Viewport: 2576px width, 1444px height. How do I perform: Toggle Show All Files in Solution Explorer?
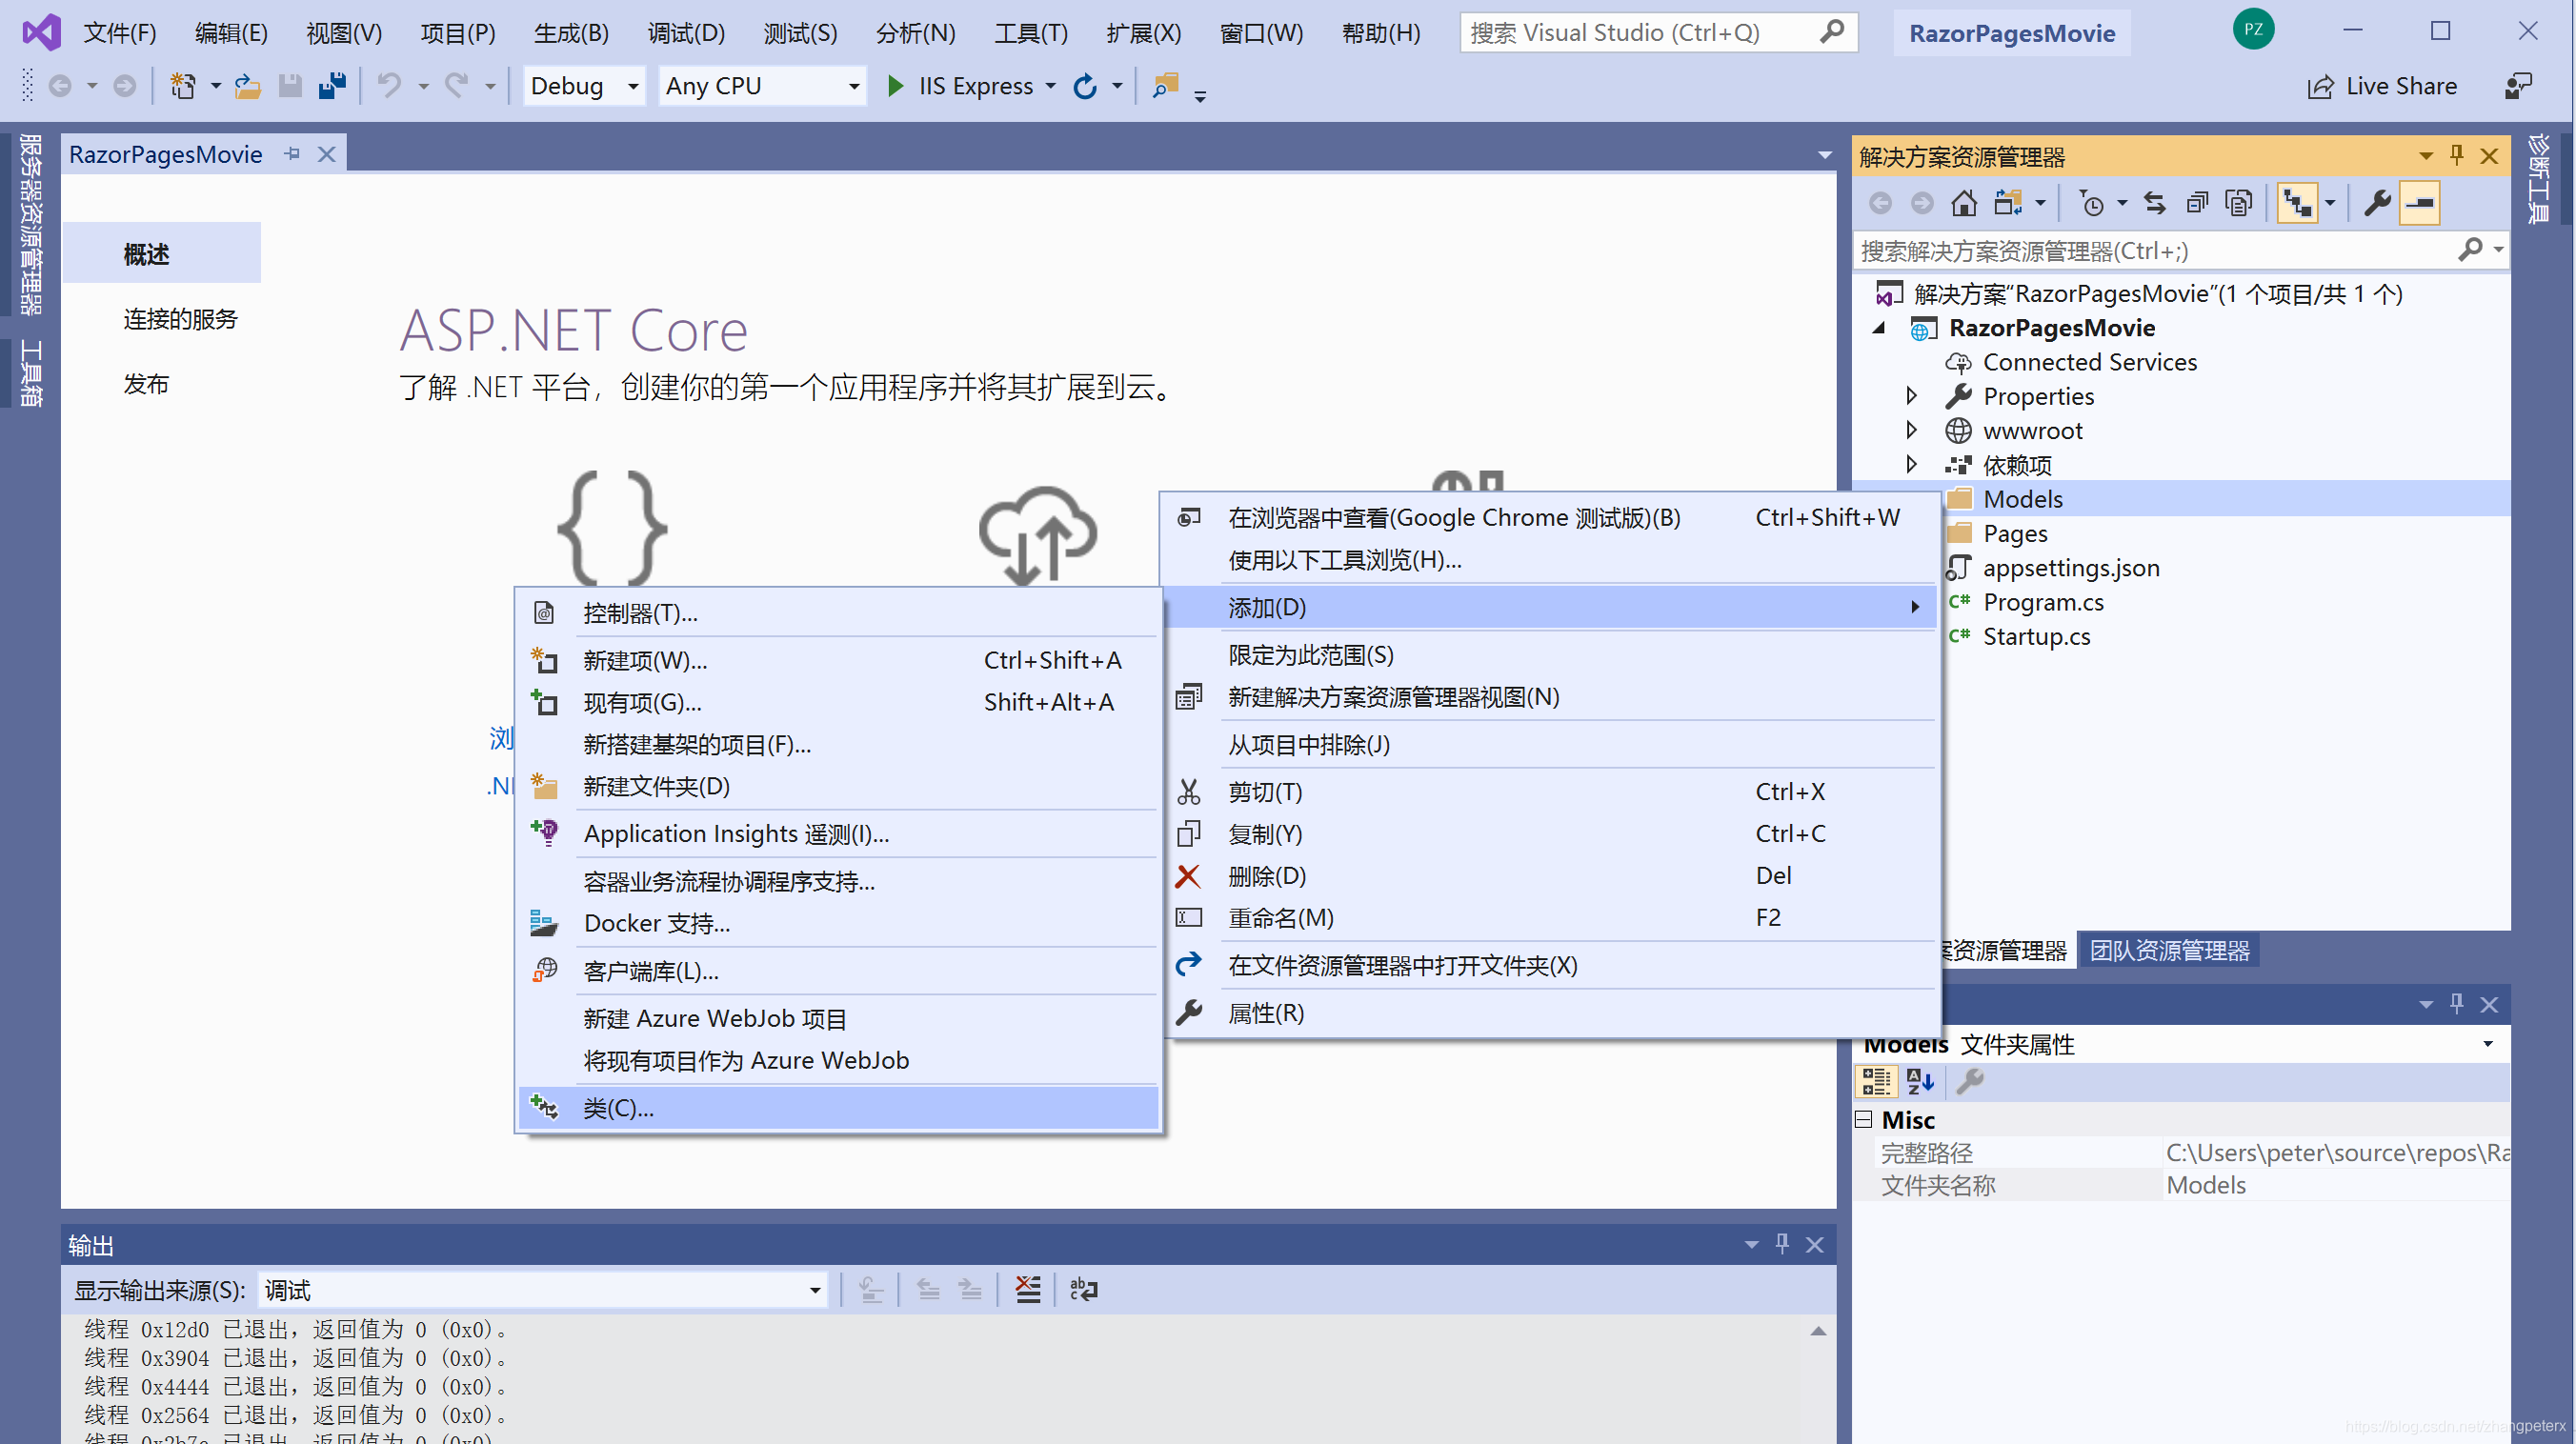click(2238, 203)
